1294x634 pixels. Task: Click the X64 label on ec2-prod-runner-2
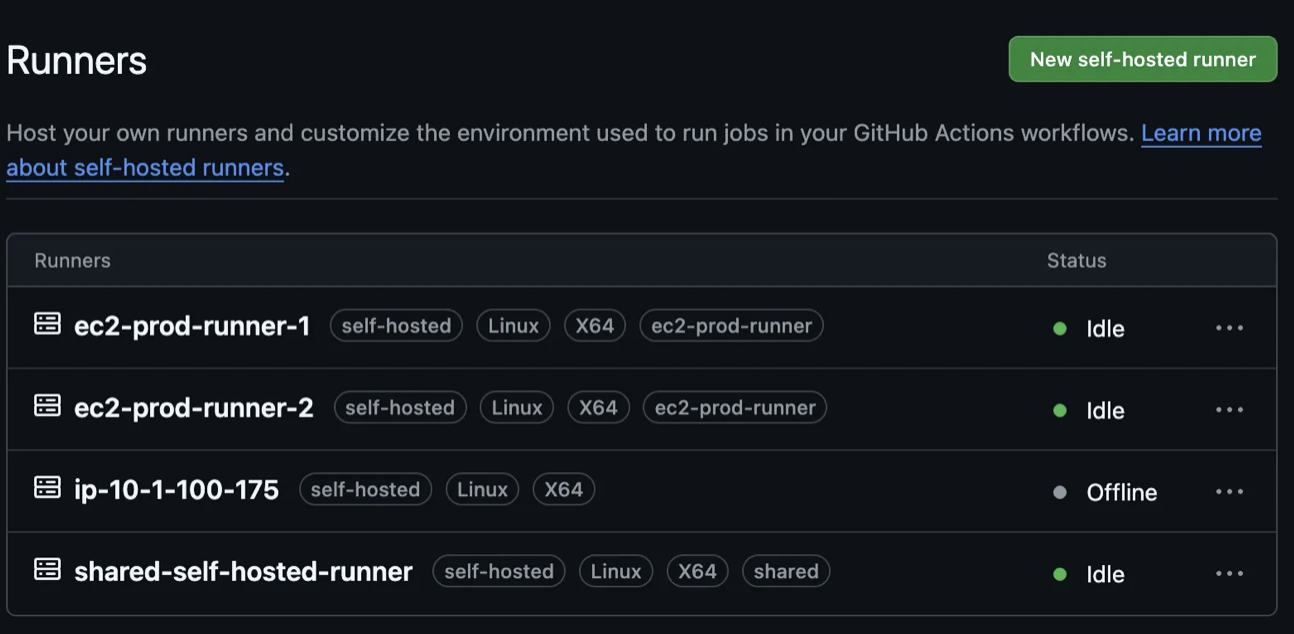[598, 407]
